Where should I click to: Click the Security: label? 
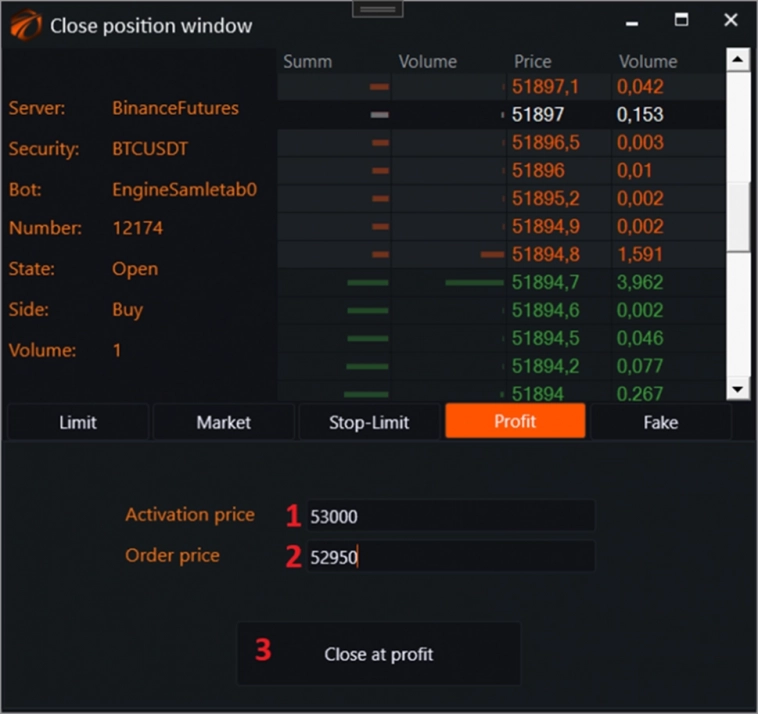44,148
